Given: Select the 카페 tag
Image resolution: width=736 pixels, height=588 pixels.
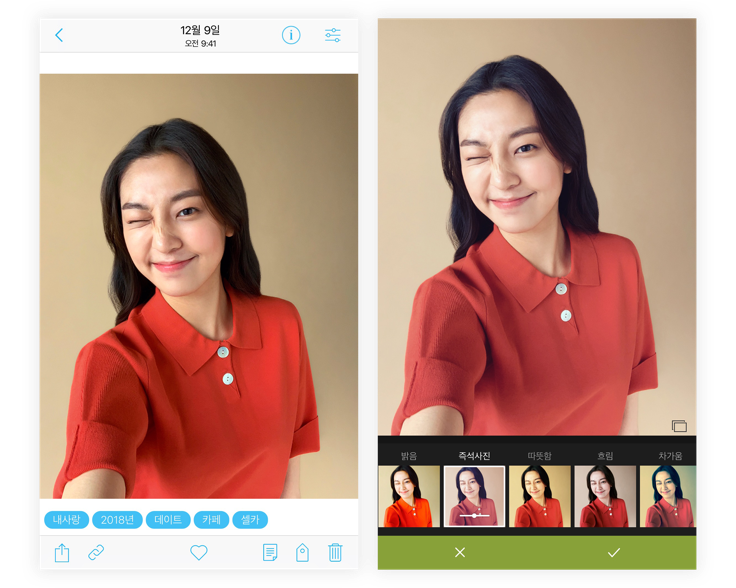Looking at the screenshot, I should coord(211,520).
